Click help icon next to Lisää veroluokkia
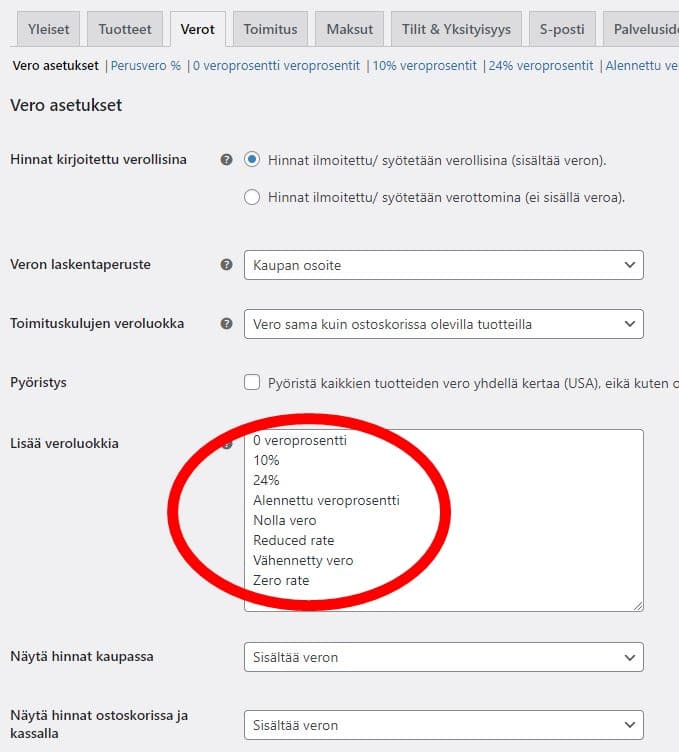Viewport: 679px width, 752px height. click(x=227, y=444)
